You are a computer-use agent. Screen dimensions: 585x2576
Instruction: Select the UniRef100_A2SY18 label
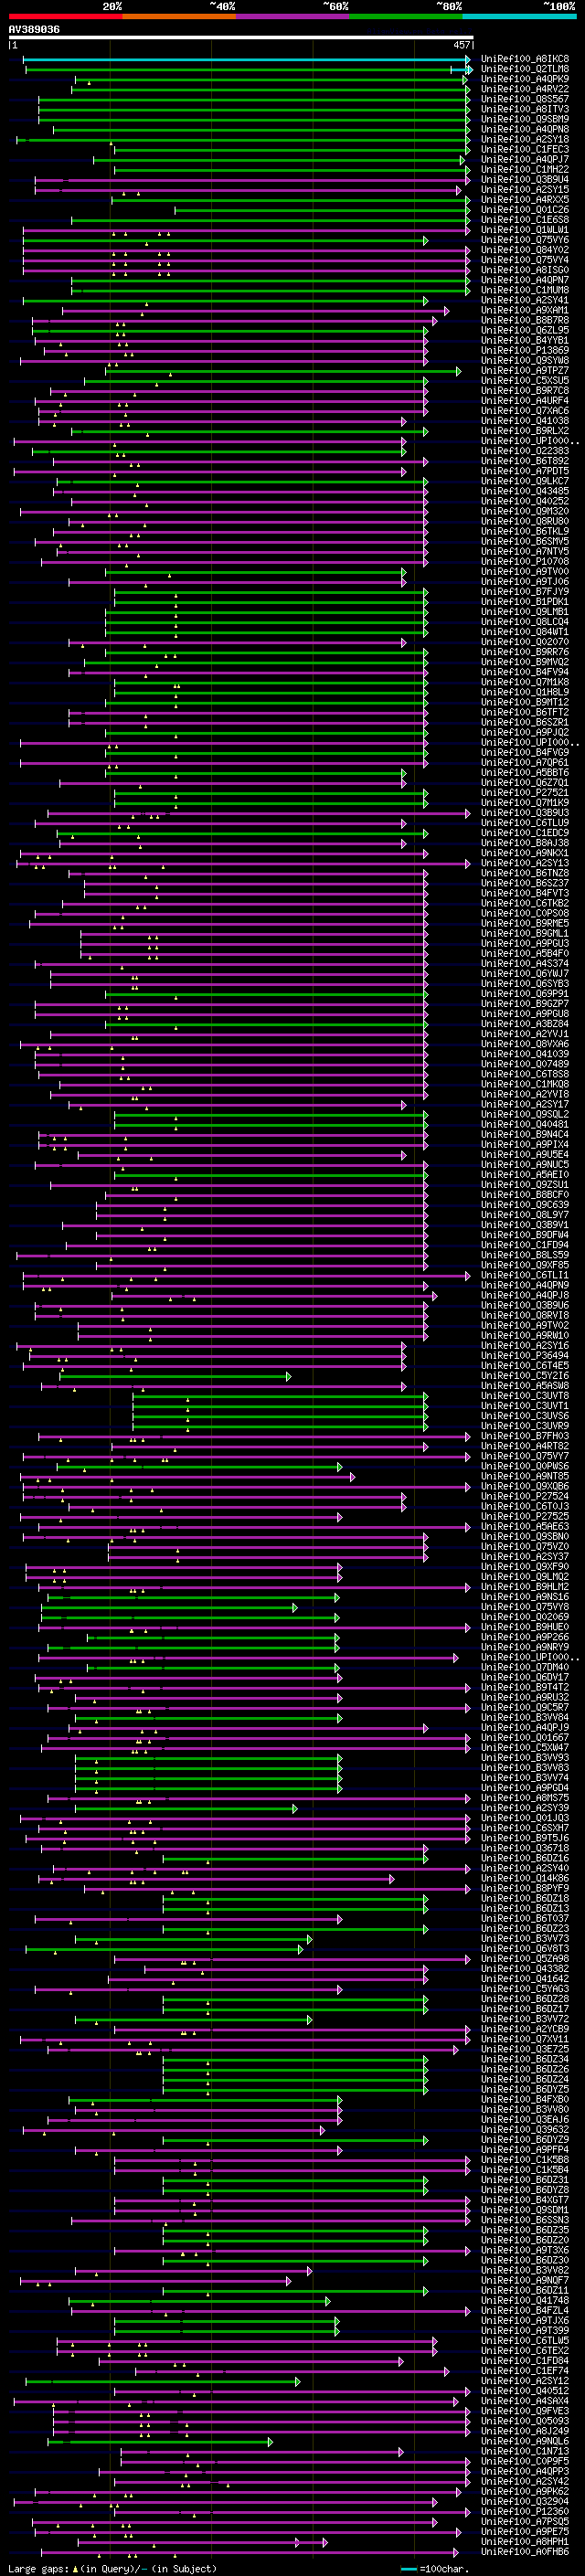click(x=525, y=139)
